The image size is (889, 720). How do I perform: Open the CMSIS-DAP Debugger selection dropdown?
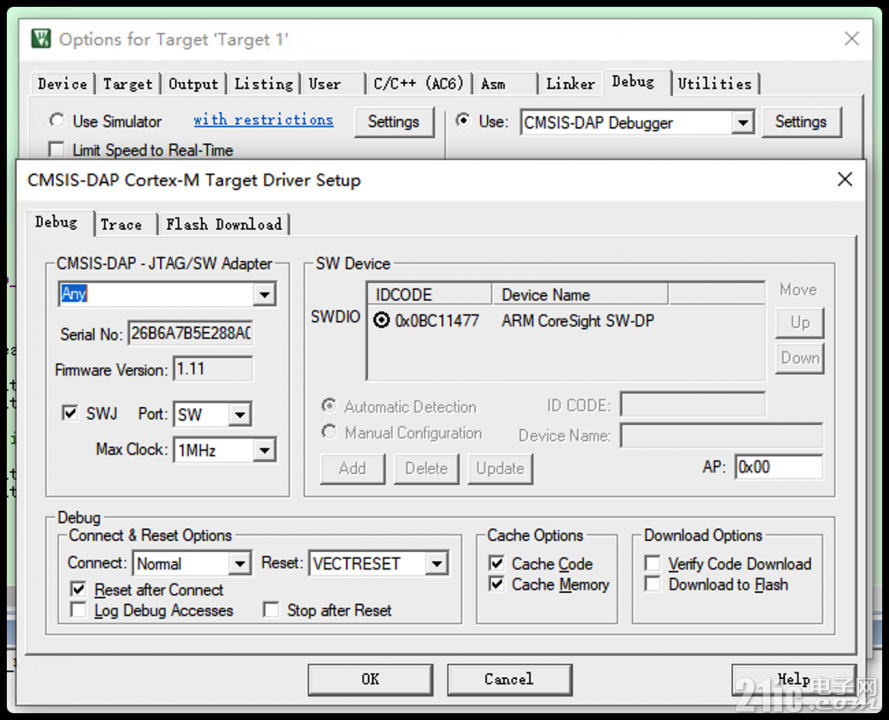pos(742,122)
